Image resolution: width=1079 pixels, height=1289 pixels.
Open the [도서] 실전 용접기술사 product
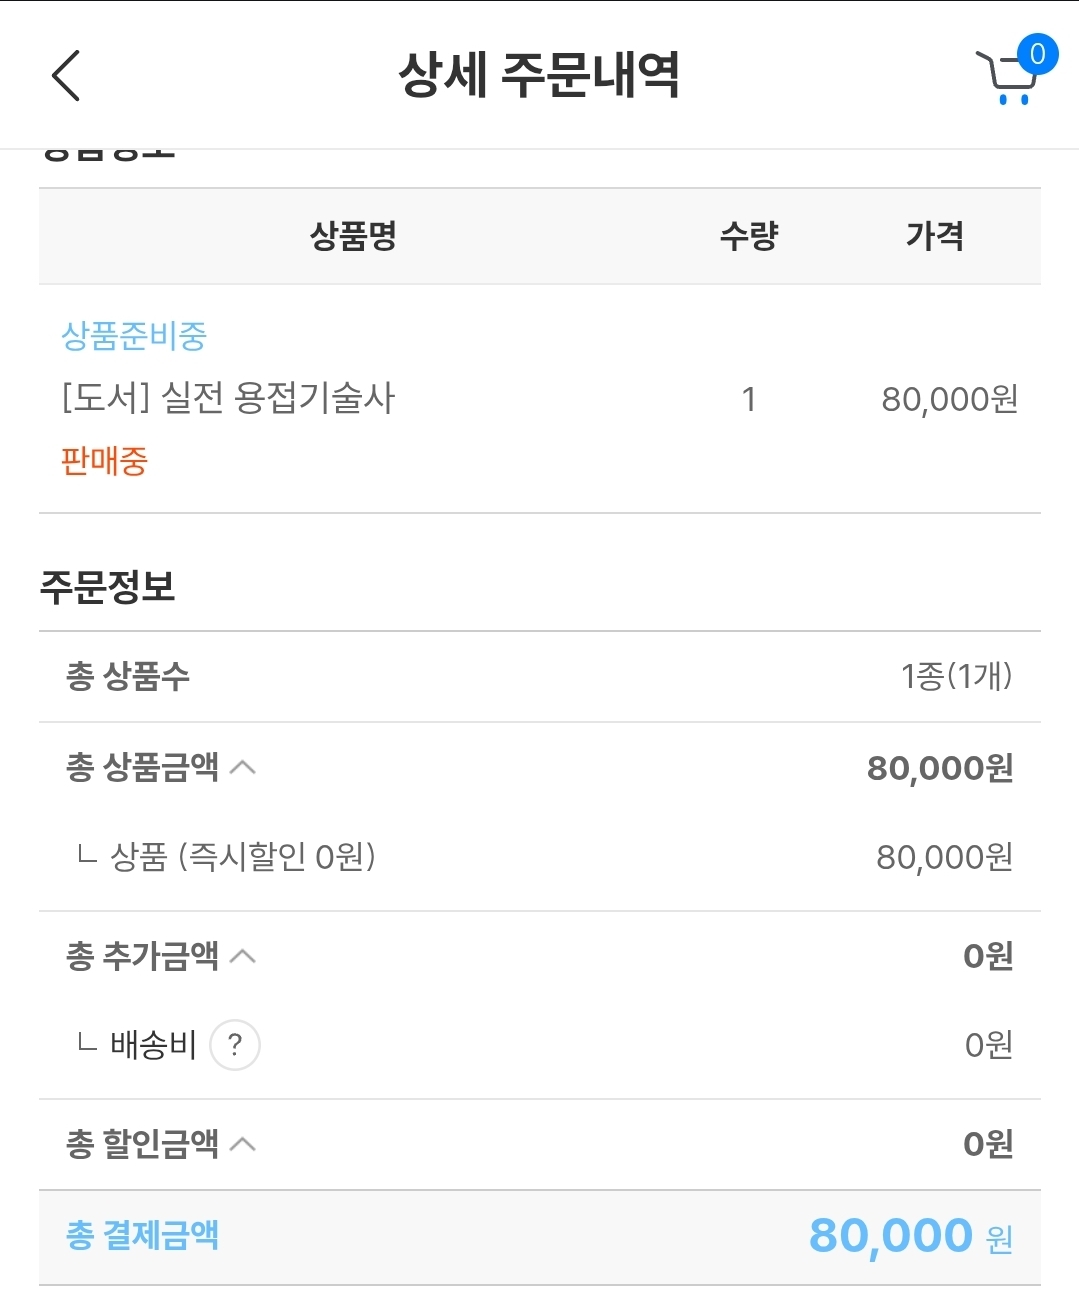(x=228, y=399)
